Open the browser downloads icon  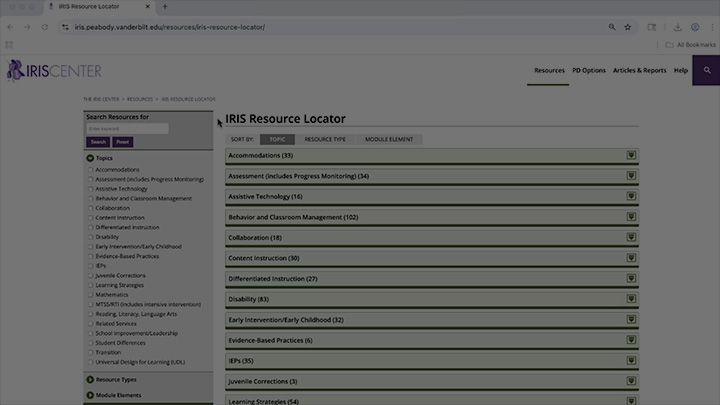tap(679, 27)
